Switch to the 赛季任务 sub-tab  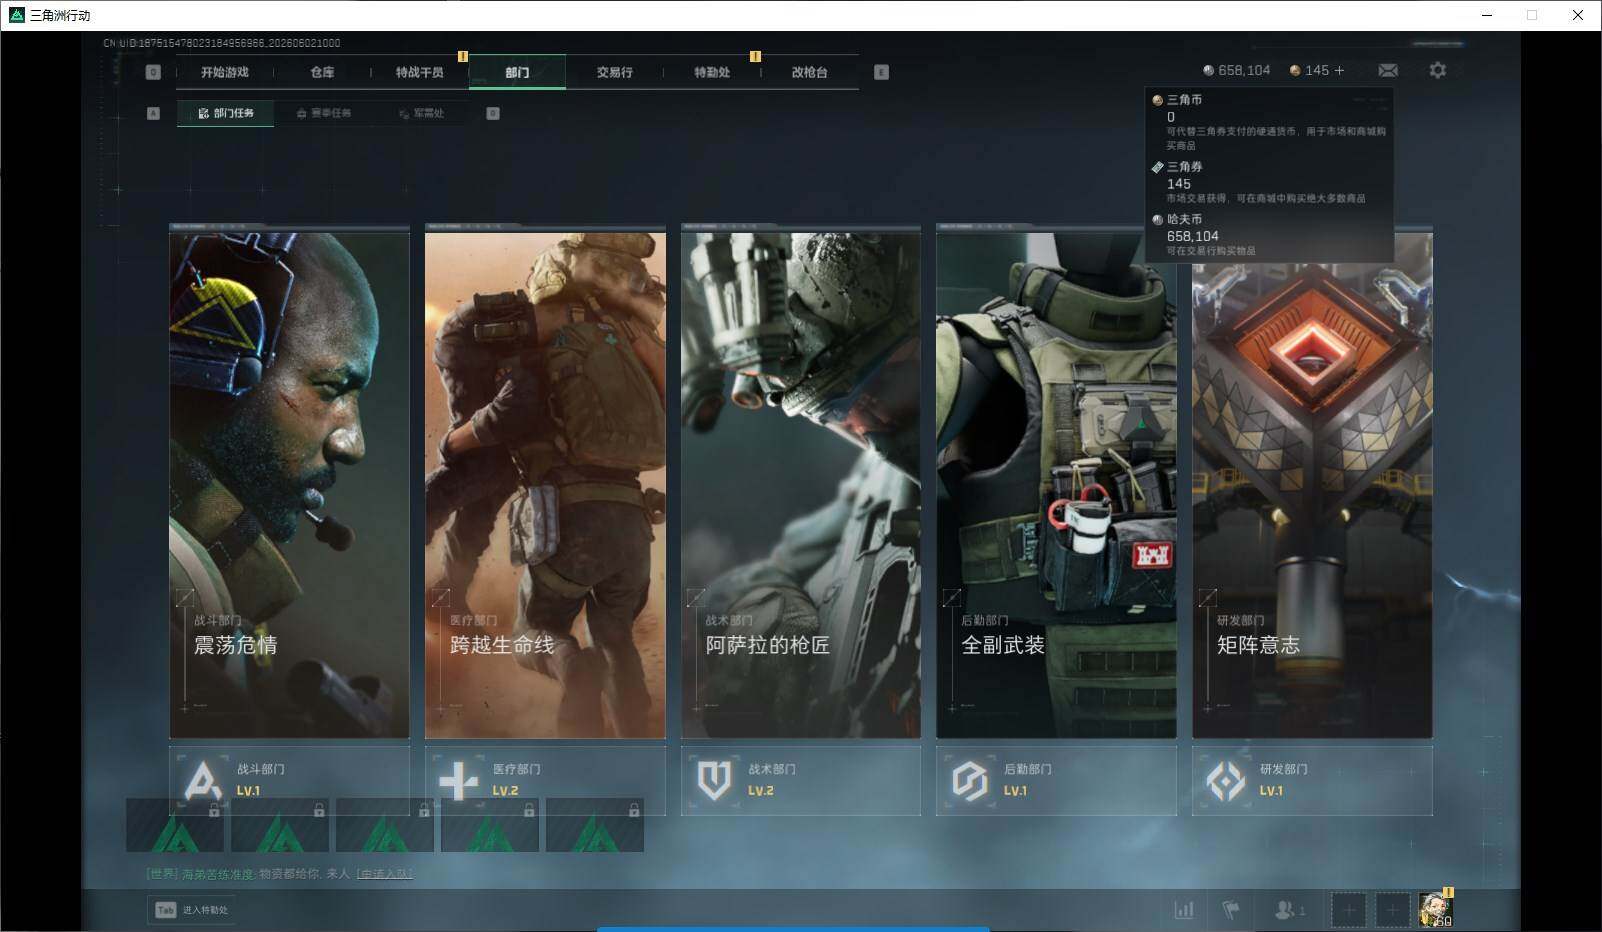(324, 113)
